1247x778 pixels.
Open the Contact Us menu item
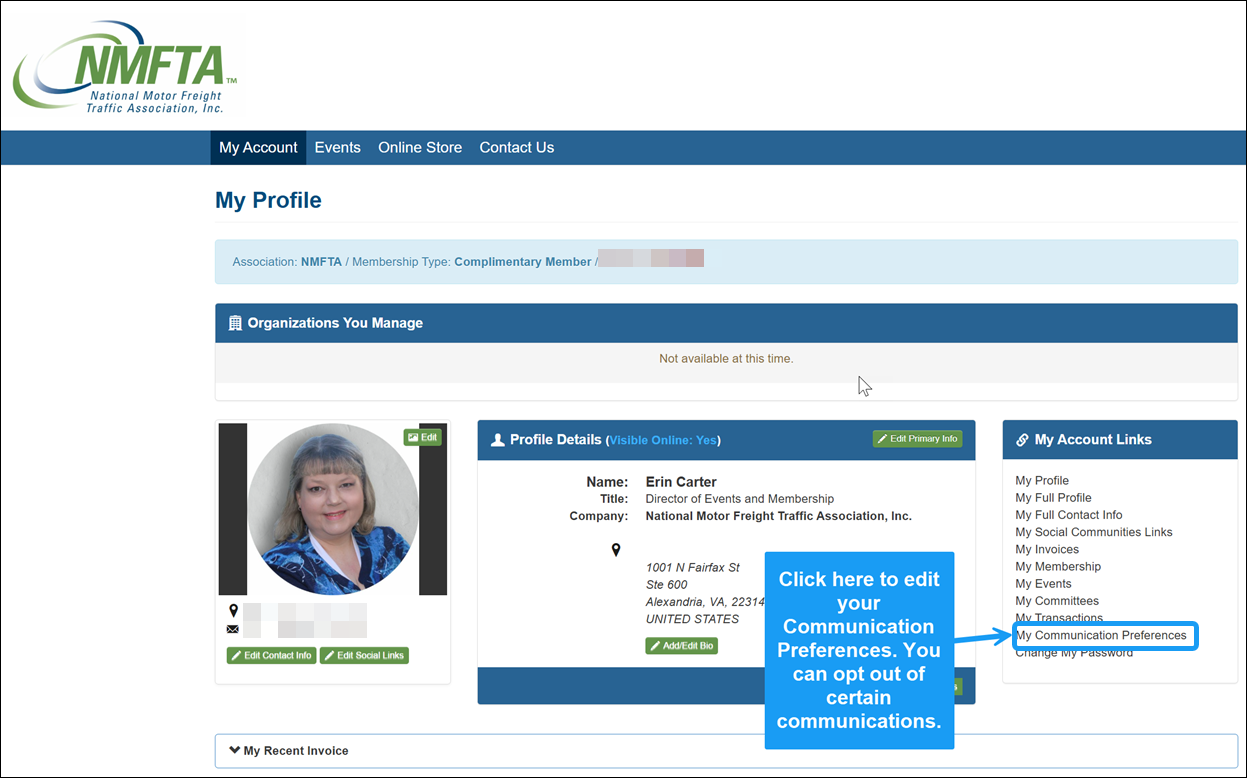coord(516,147)
